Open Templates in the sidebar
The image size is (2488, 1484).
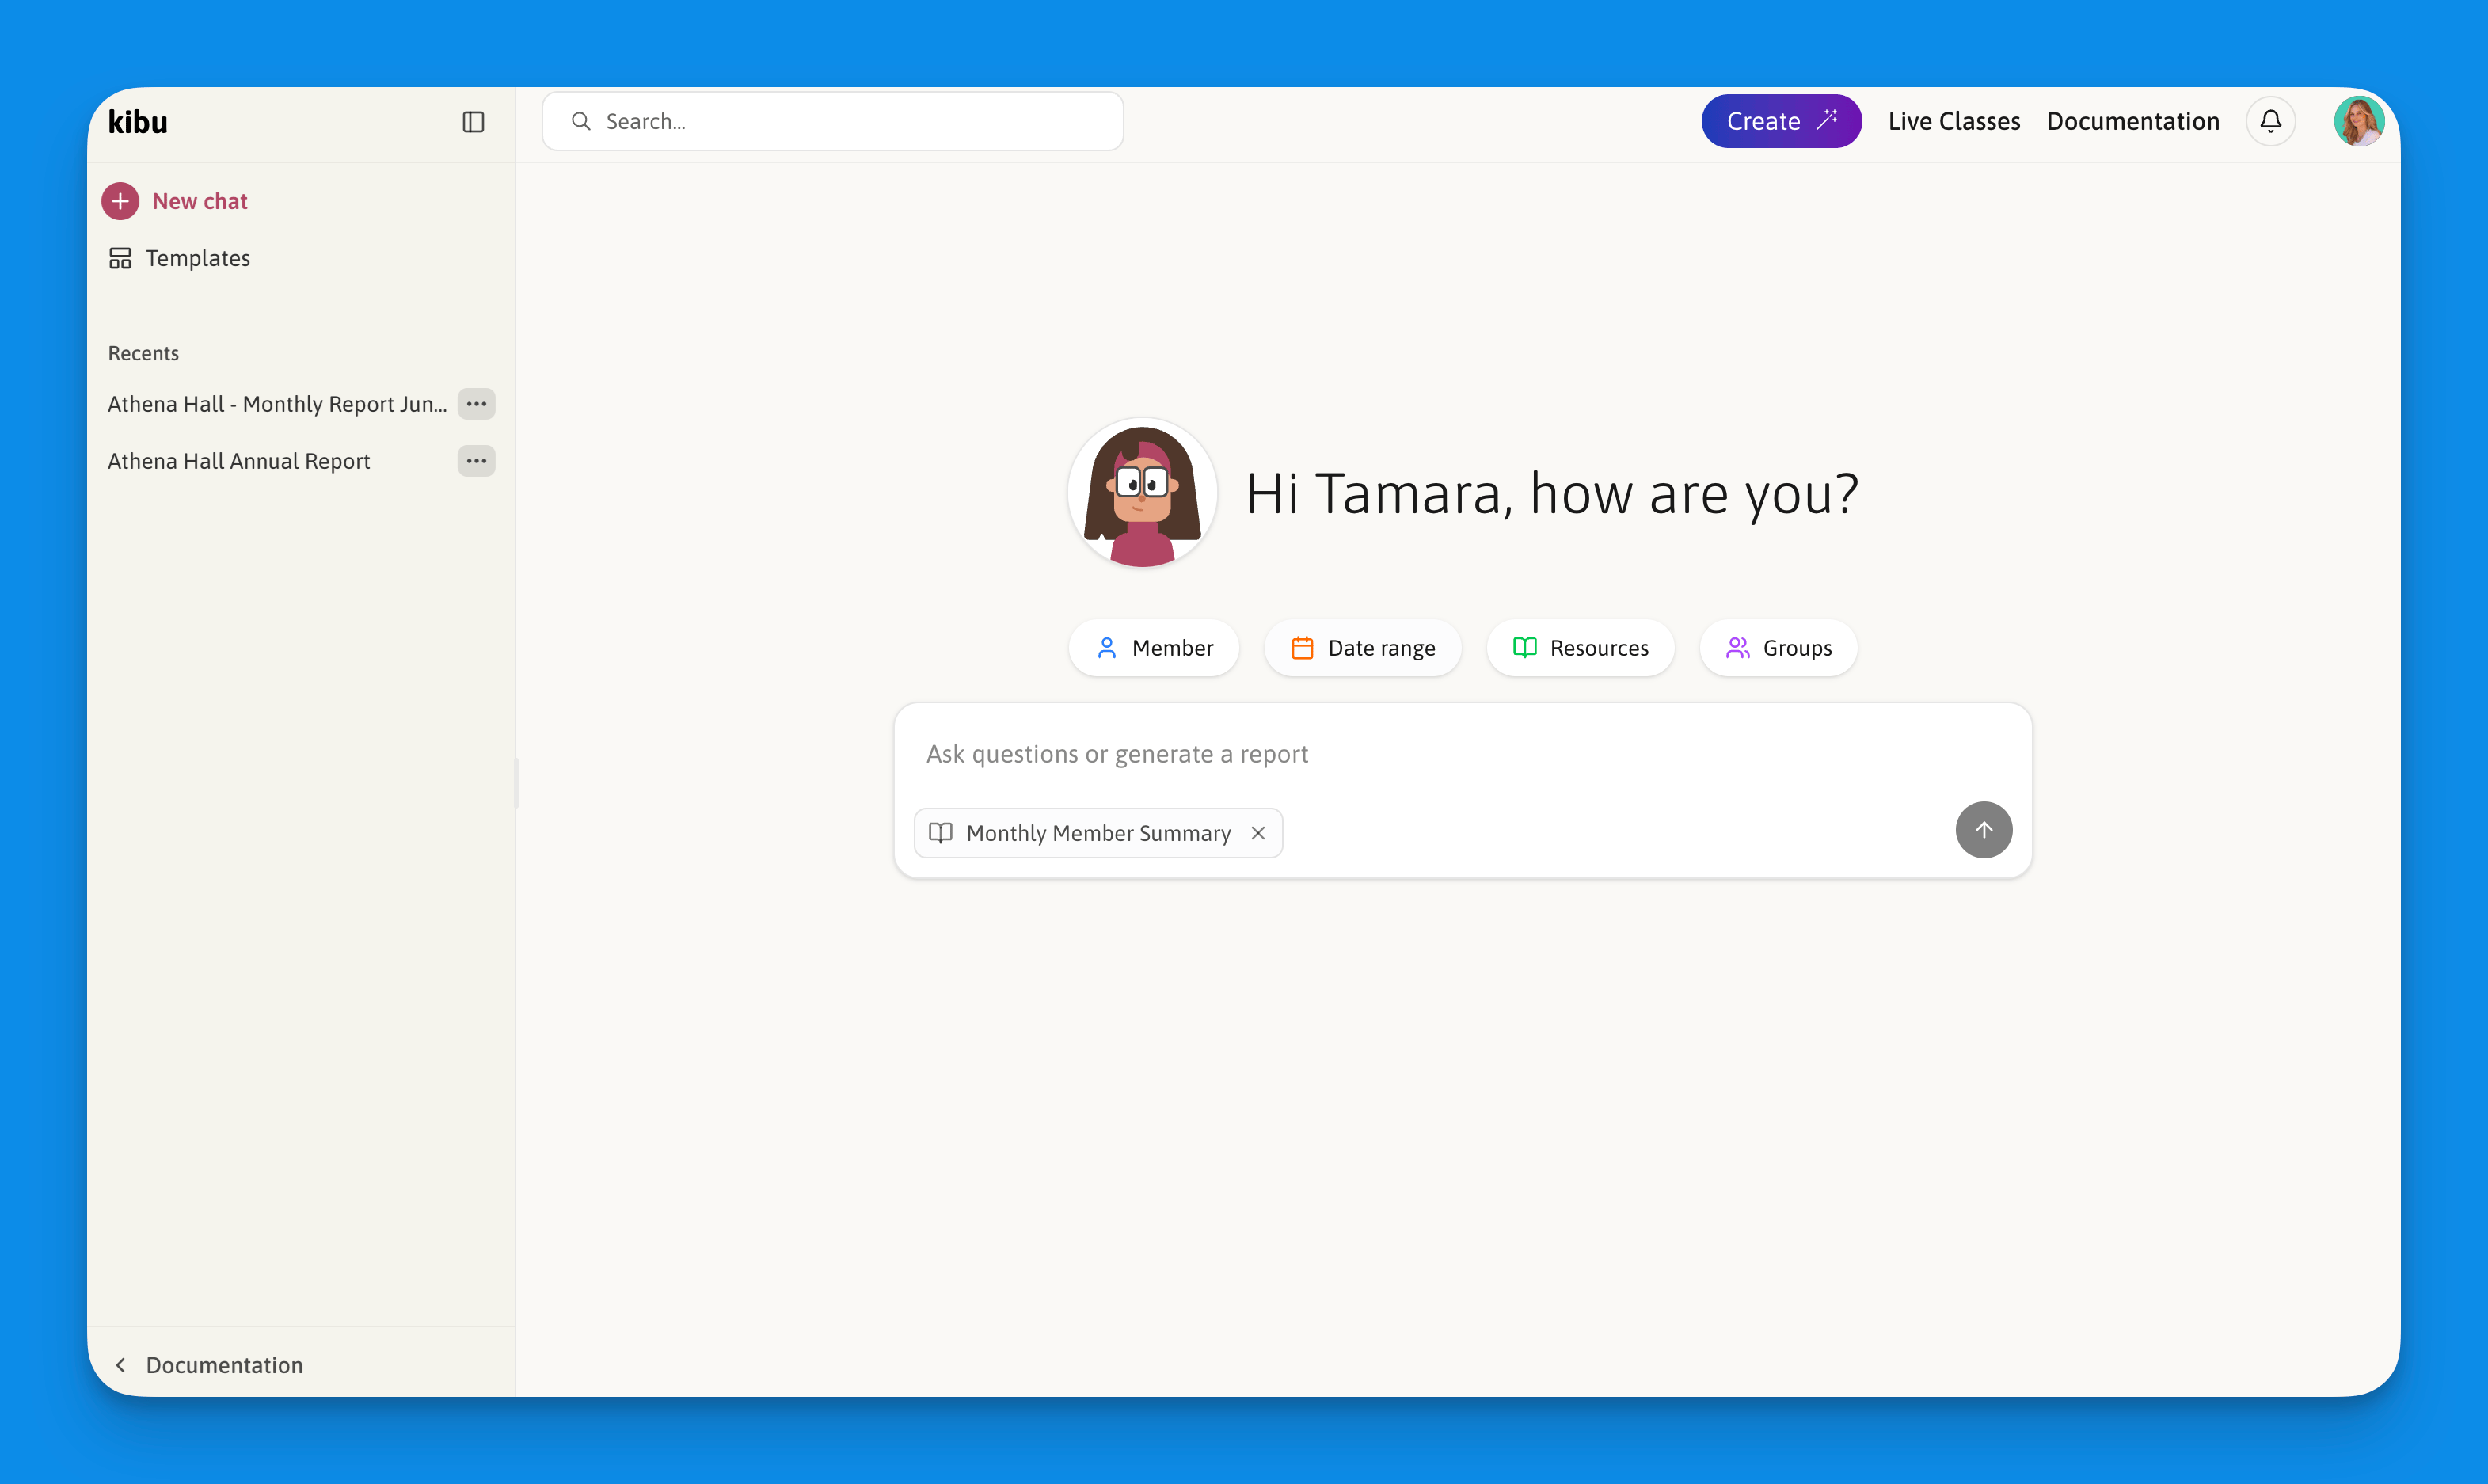(x=179, y=258)
